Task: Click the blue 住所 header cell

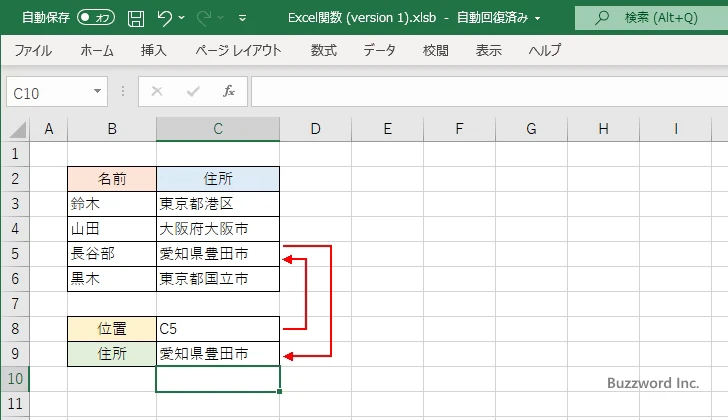Action: pos(218,179)
